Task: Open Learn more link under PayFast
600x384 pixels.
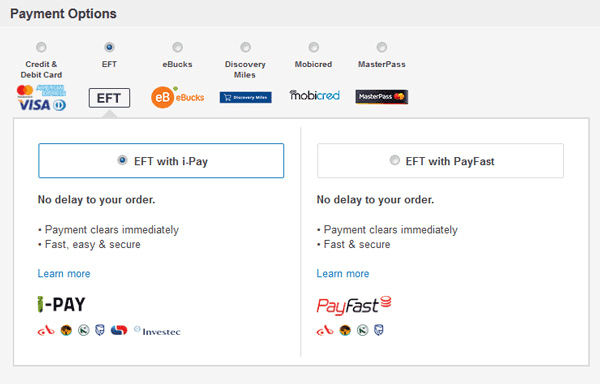Action: [x=343, y=273]
